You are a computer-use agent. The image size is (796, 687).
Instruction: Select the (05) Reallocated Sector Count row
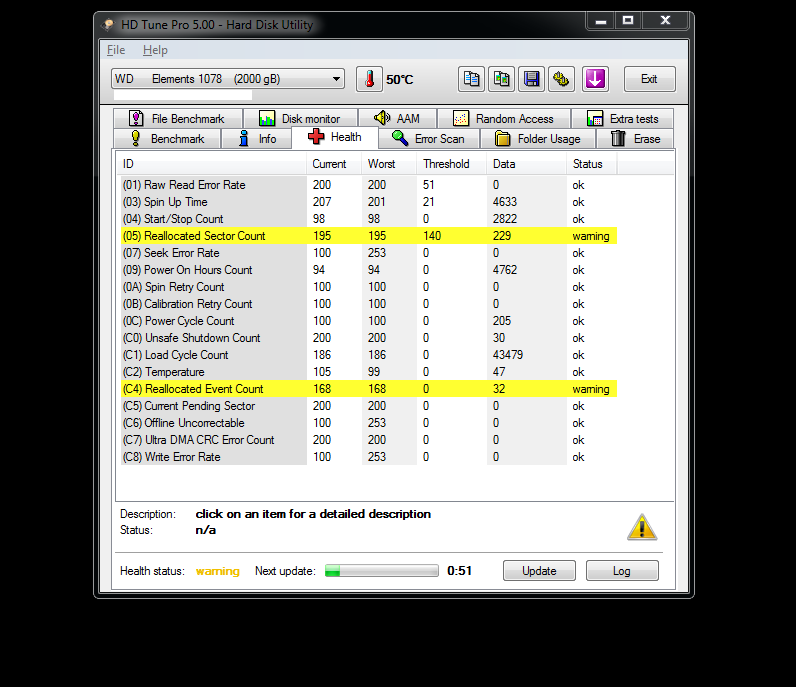(369, 236)
